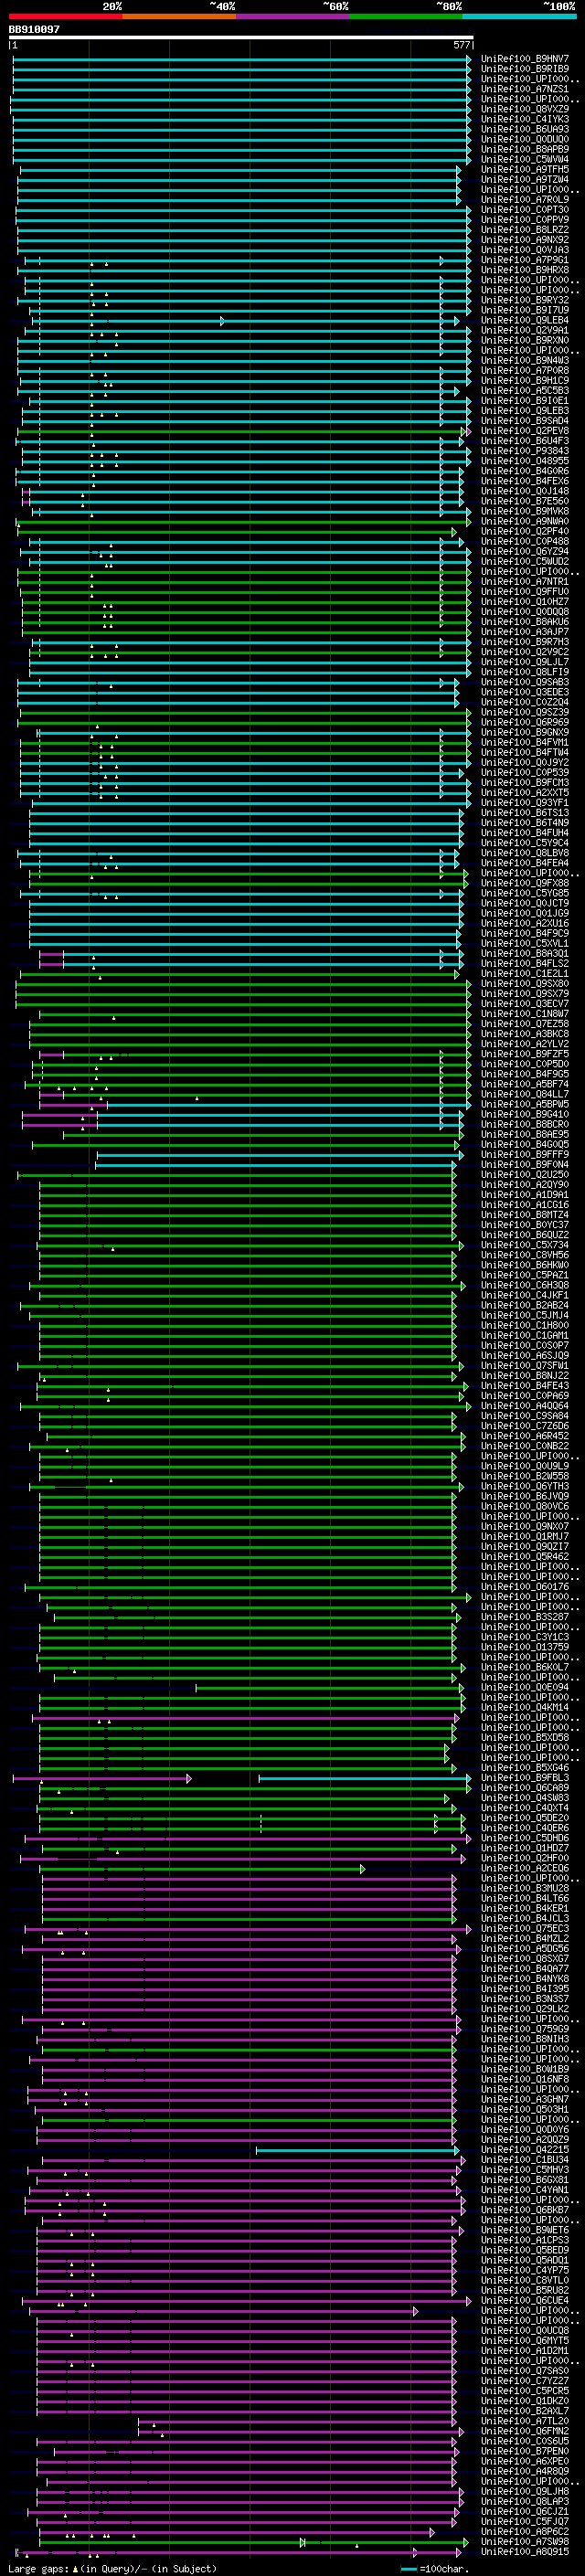Select the UniRef100_Q2V9A1 label
This screenshot has height=2576, width=585.
pyautogui.click(x=525, y=330)
